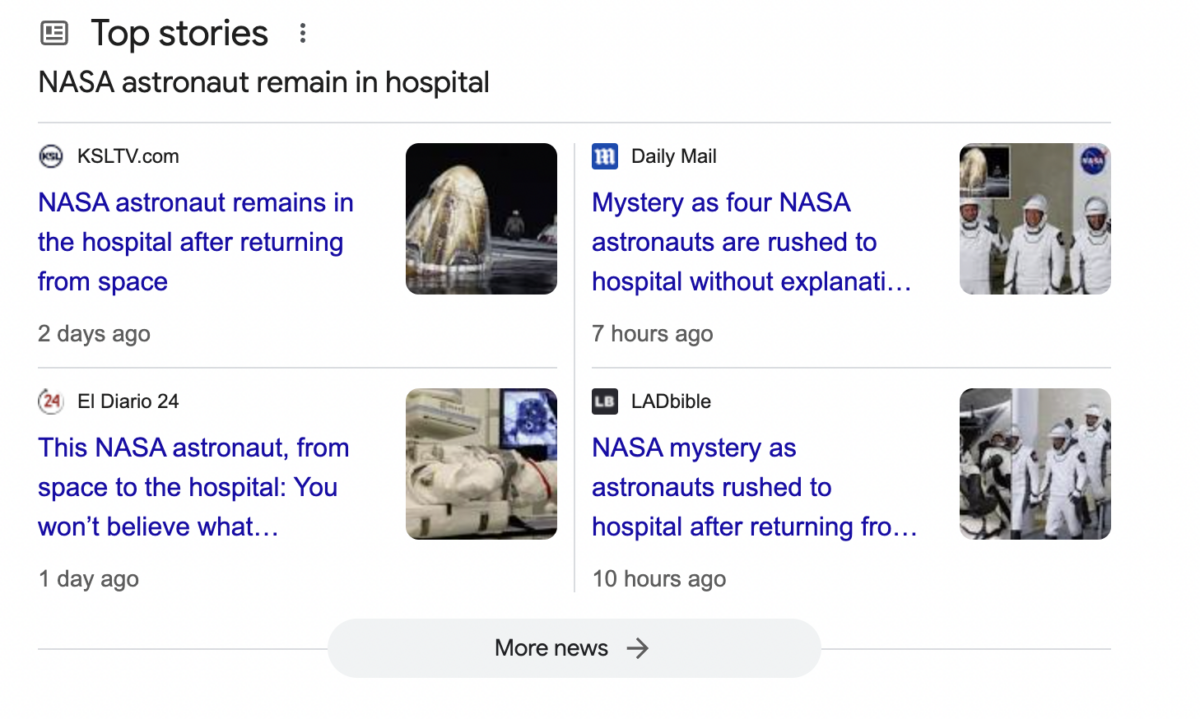Click the Top stories newspaper icon
The image size is (1200, 719).
(54, 34)
